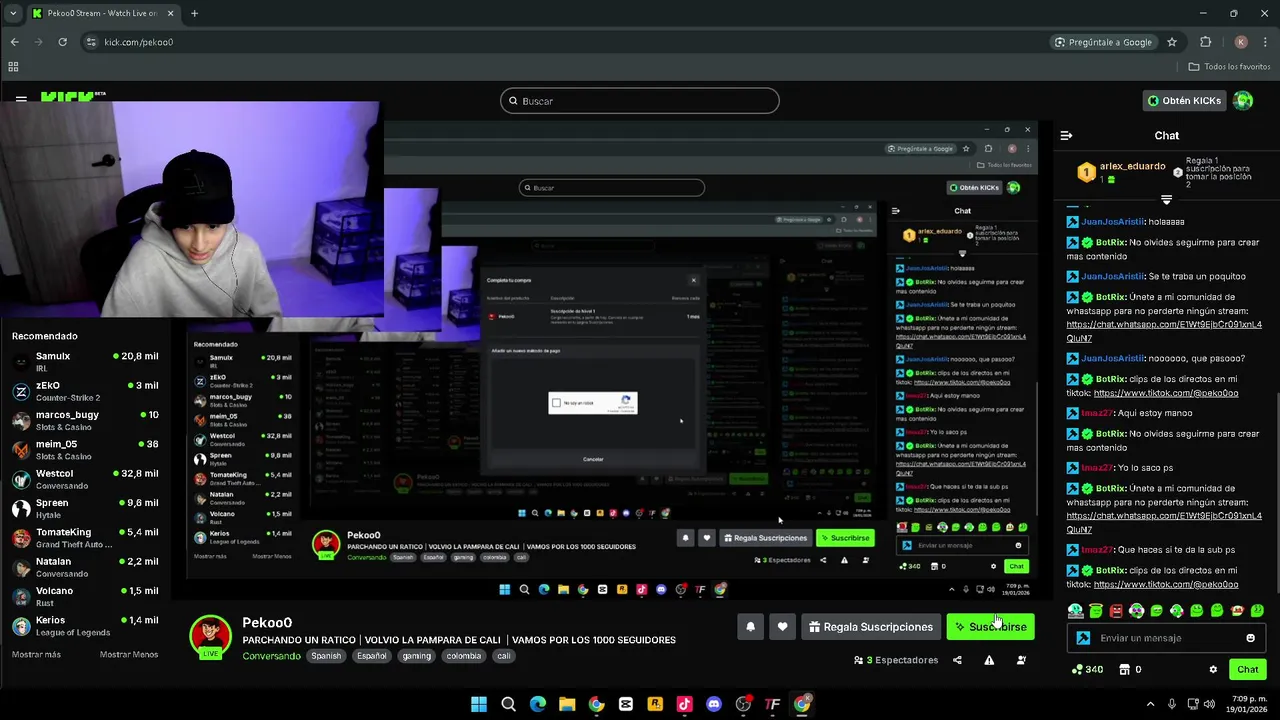The width and height of the screenshot is (1280, 720).
Task: Open Rockstar Games Launcher from taskbar
Action: 655,704
